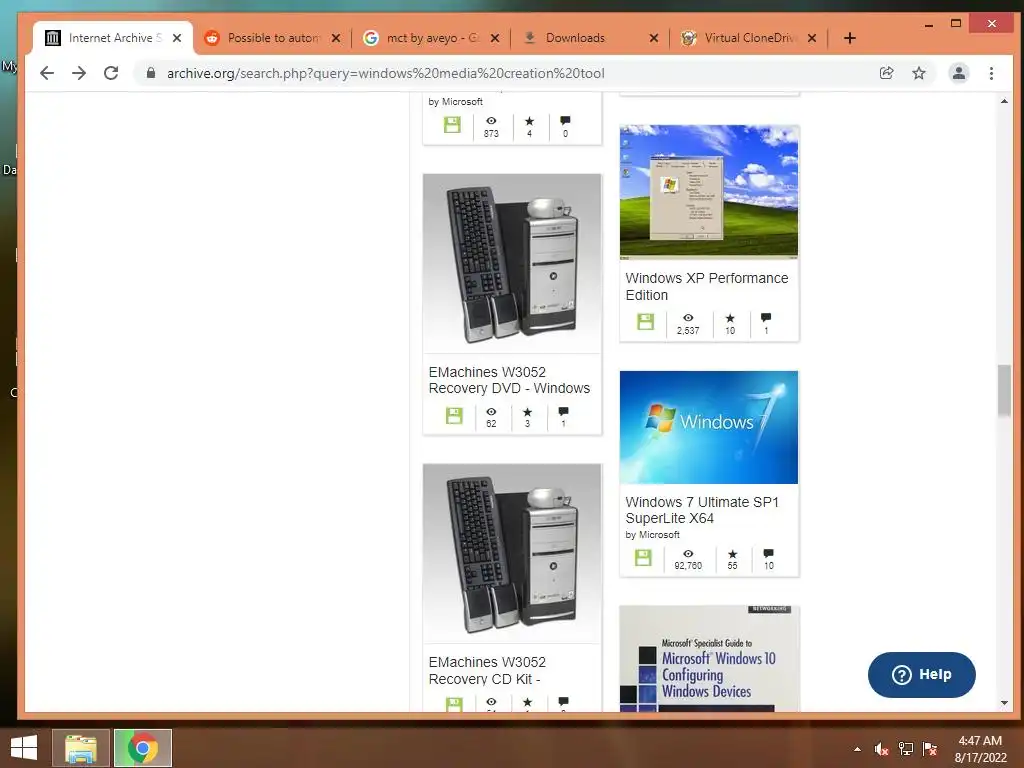Open the Chrome profile avatar

tap(959, 73)
